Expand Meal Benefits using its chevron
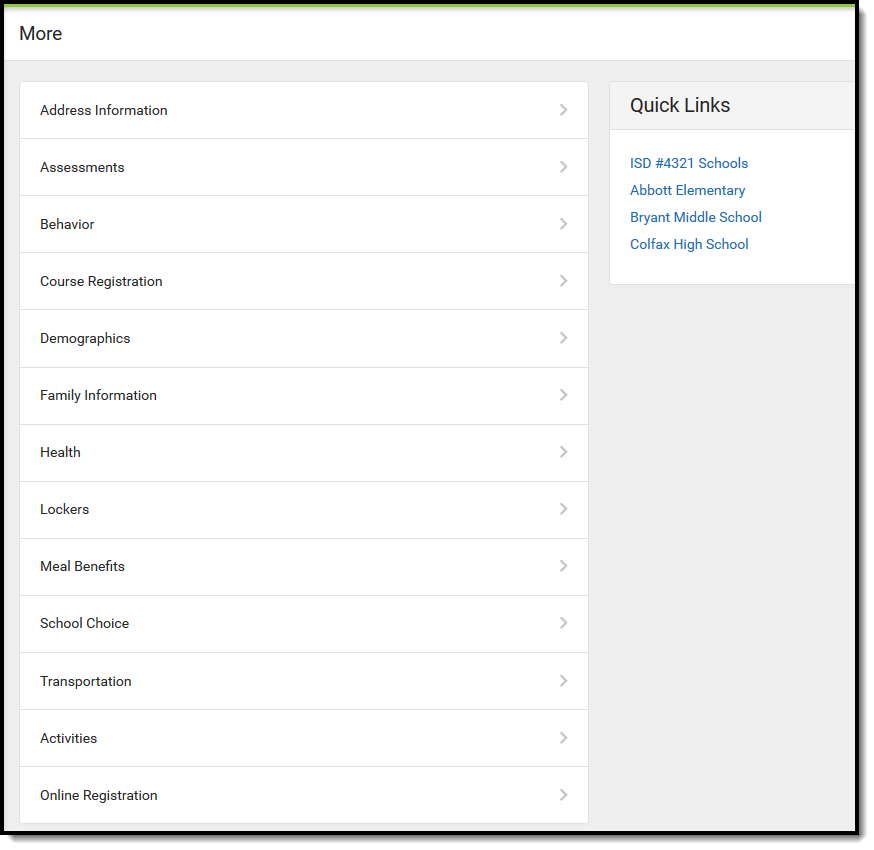Viewport: 874px width, 850px height. (x=564, y=566)
